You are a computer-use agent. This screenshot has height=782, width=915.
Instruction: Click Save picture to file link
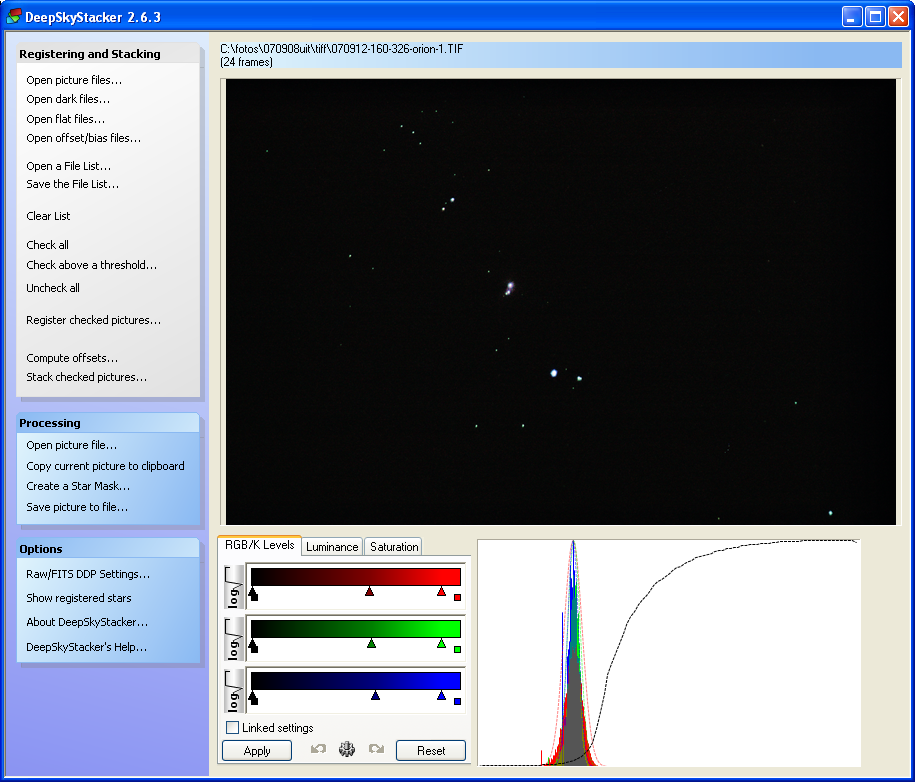tap(77, 507)
